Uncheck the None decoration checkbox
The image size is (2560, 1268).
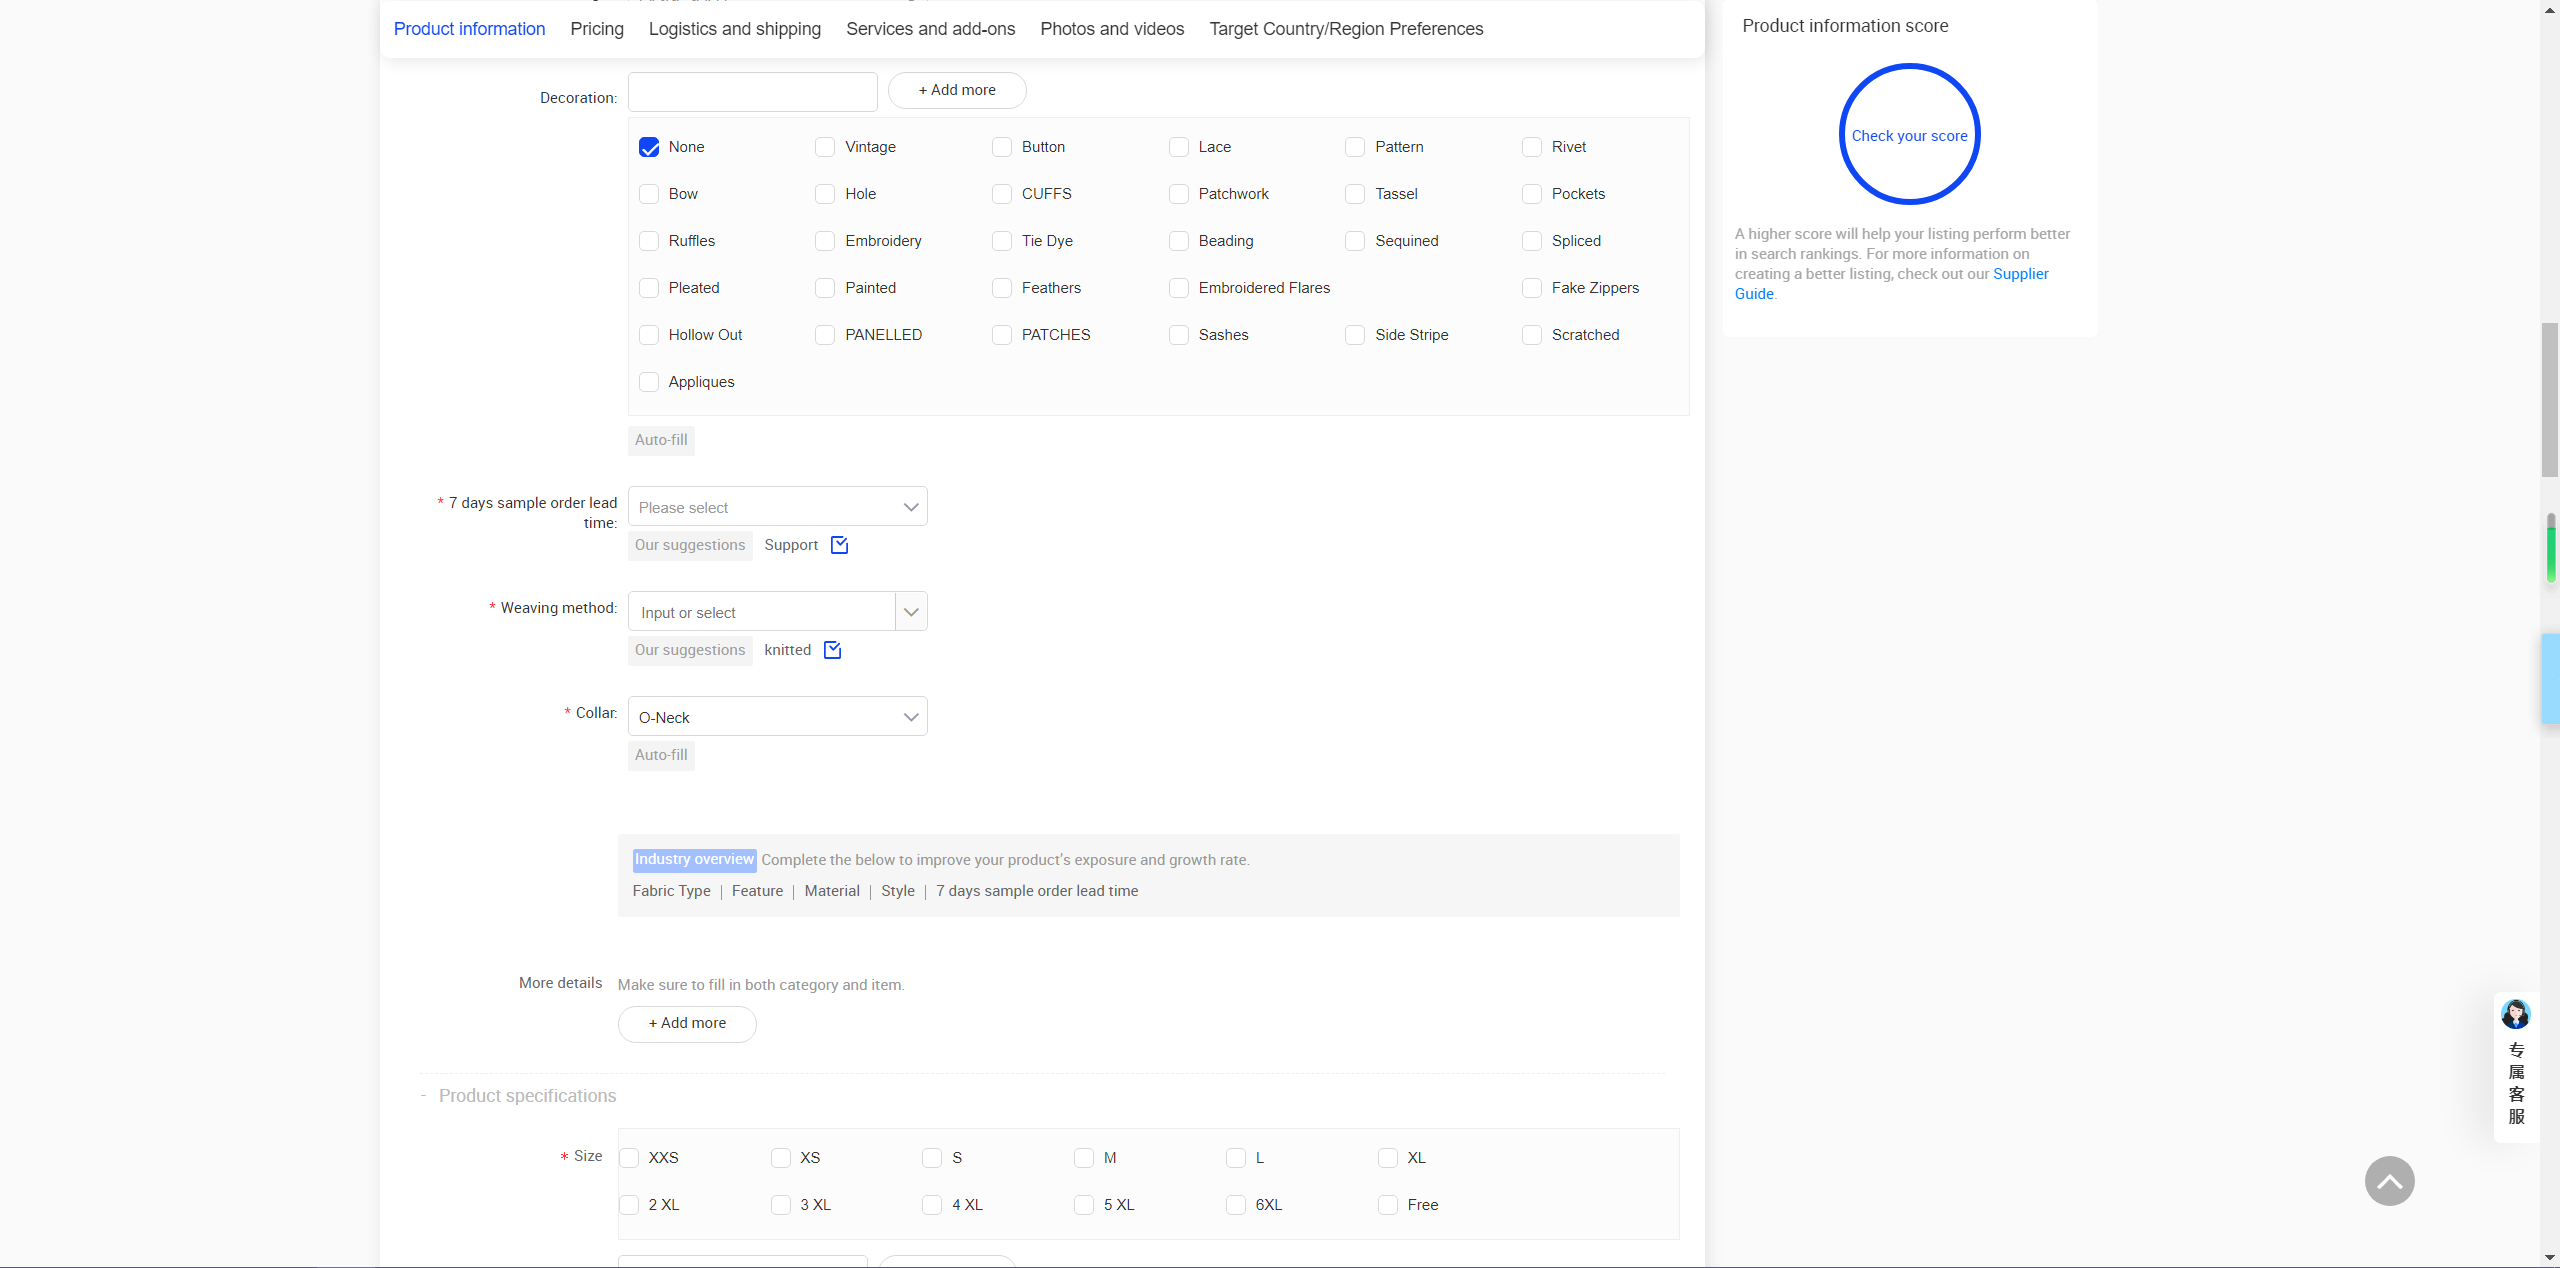[649, 147]
